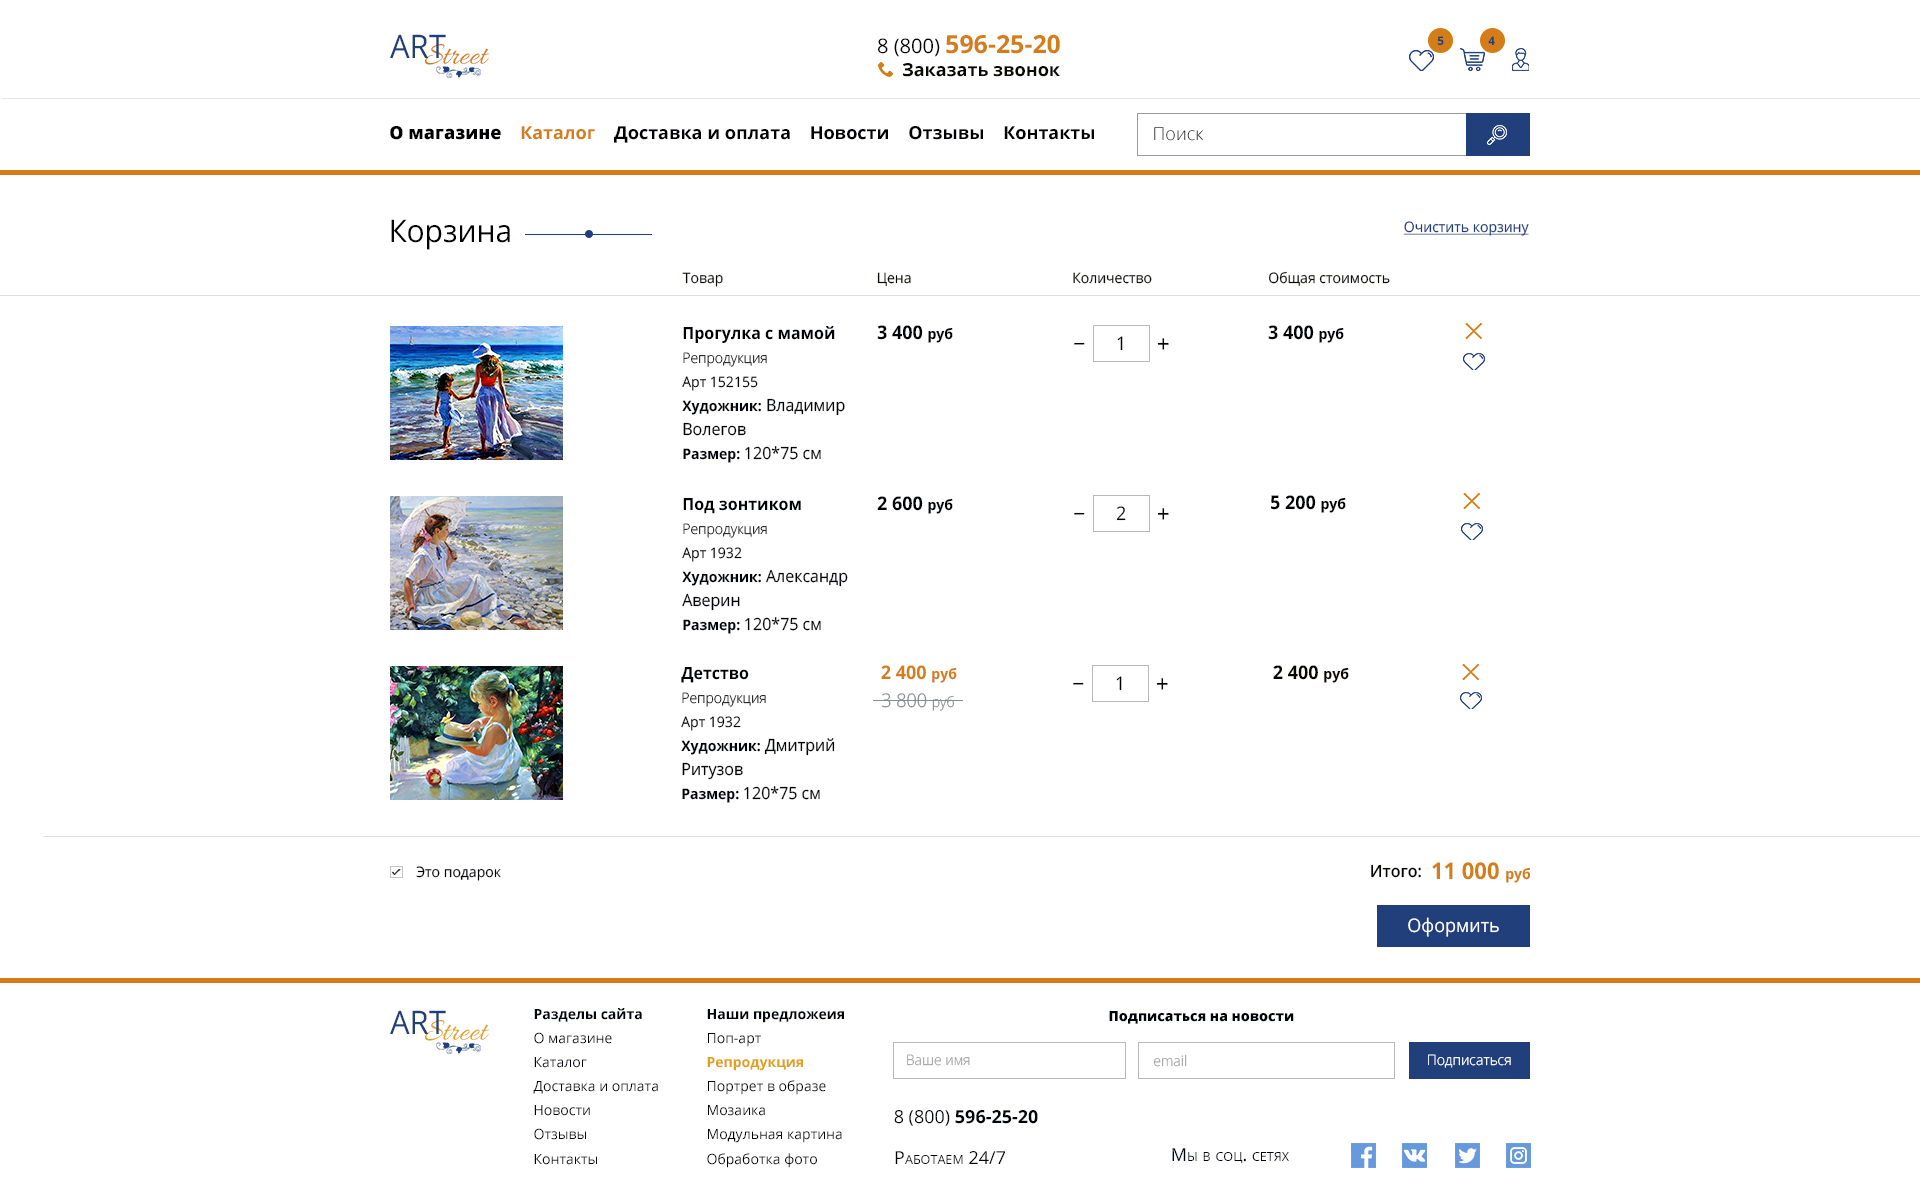Click the "Поиск" search input field
Viewport: 1920px width, 1200px height.
pyautogui.click(x=1300, y=134)
